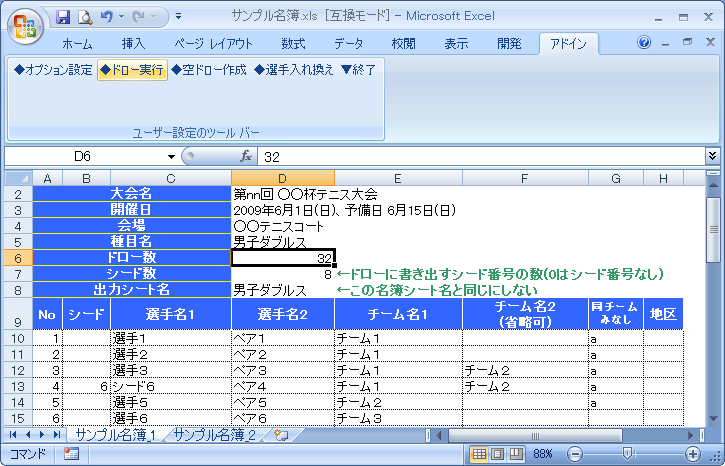Go to the 数式 tab
Screen dimensions: 725x466
(293, 44)
